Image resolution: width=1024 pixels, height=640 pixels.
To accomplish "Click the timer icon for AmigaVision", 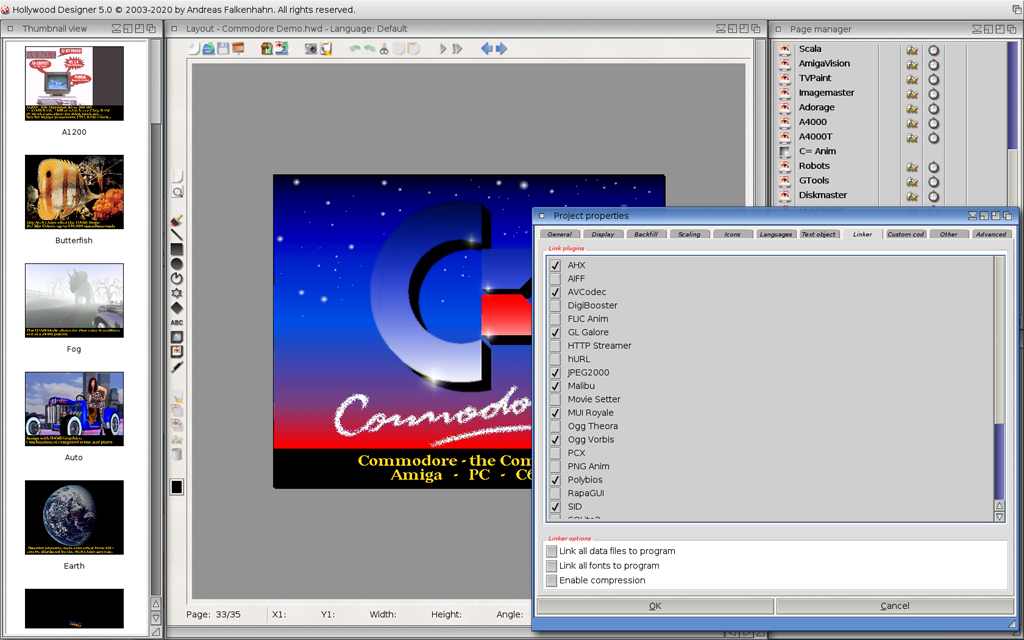I will pos(934,64).
